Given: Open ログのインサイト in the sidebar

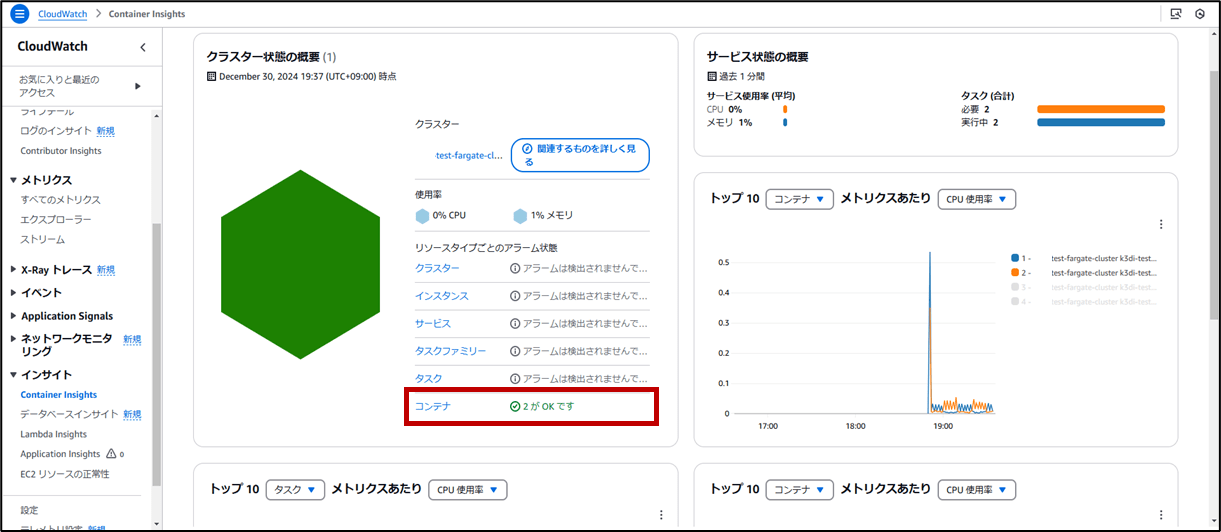Looking at the screenshot, I should click(56, 131).
